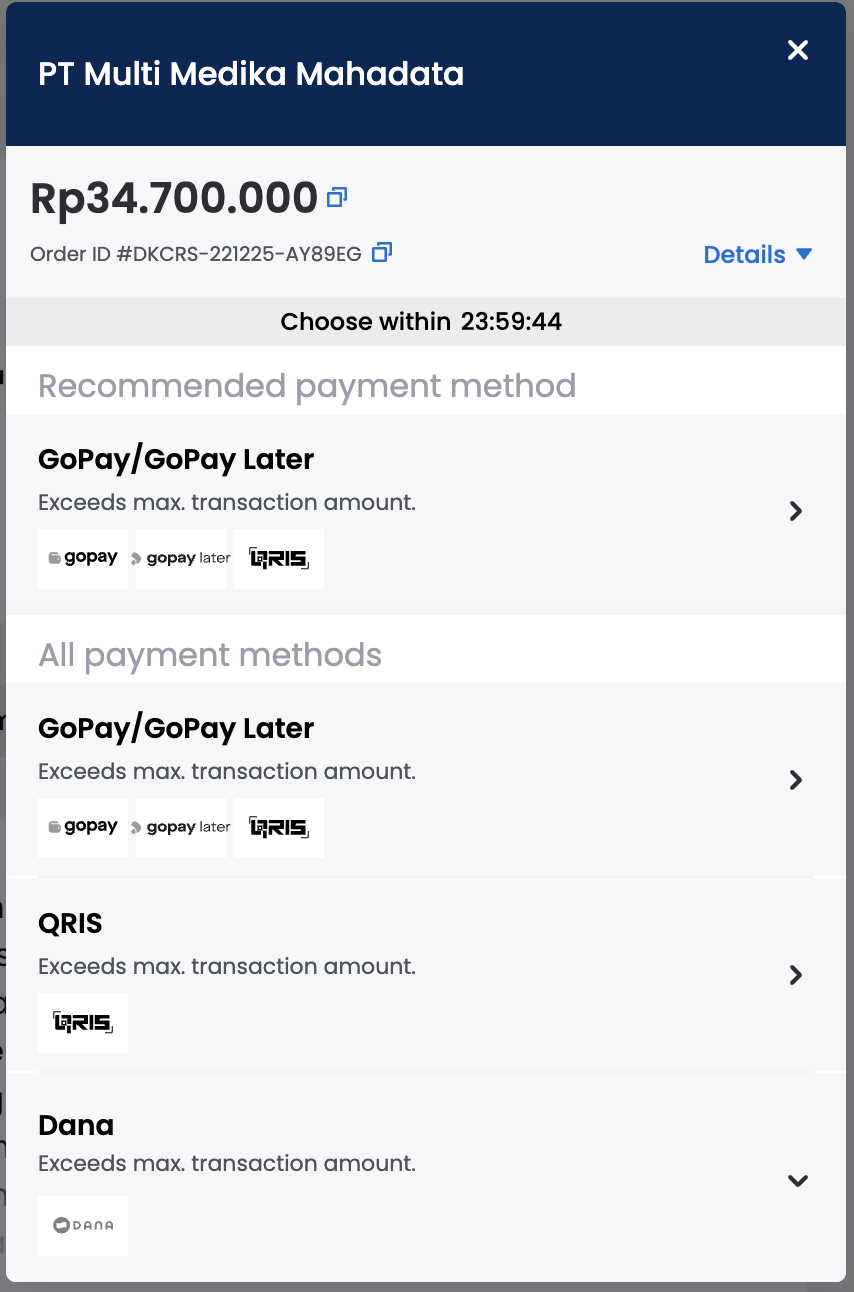The width and height of the screenshot is (854, 1292).
Task: Click gopay later logo under All payment methods
Action: [x=181, y=827]
